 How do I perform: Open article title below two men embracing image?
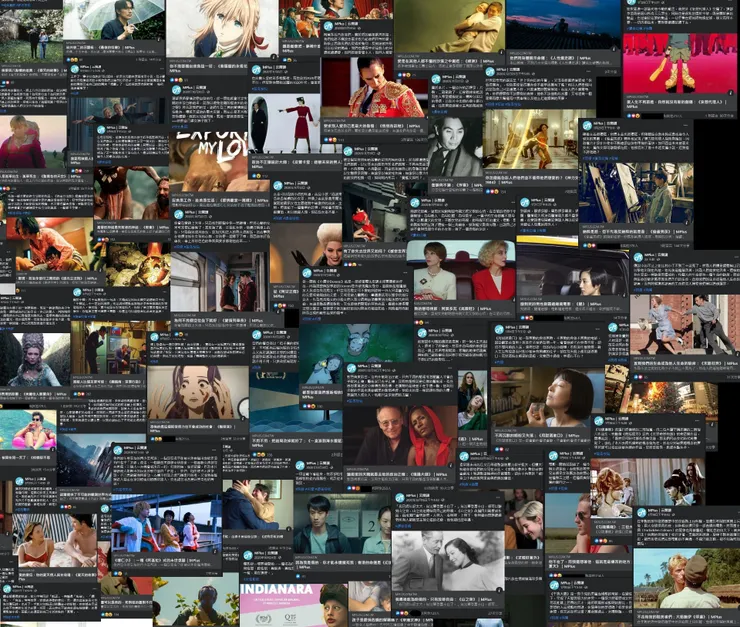coord(446,61)
